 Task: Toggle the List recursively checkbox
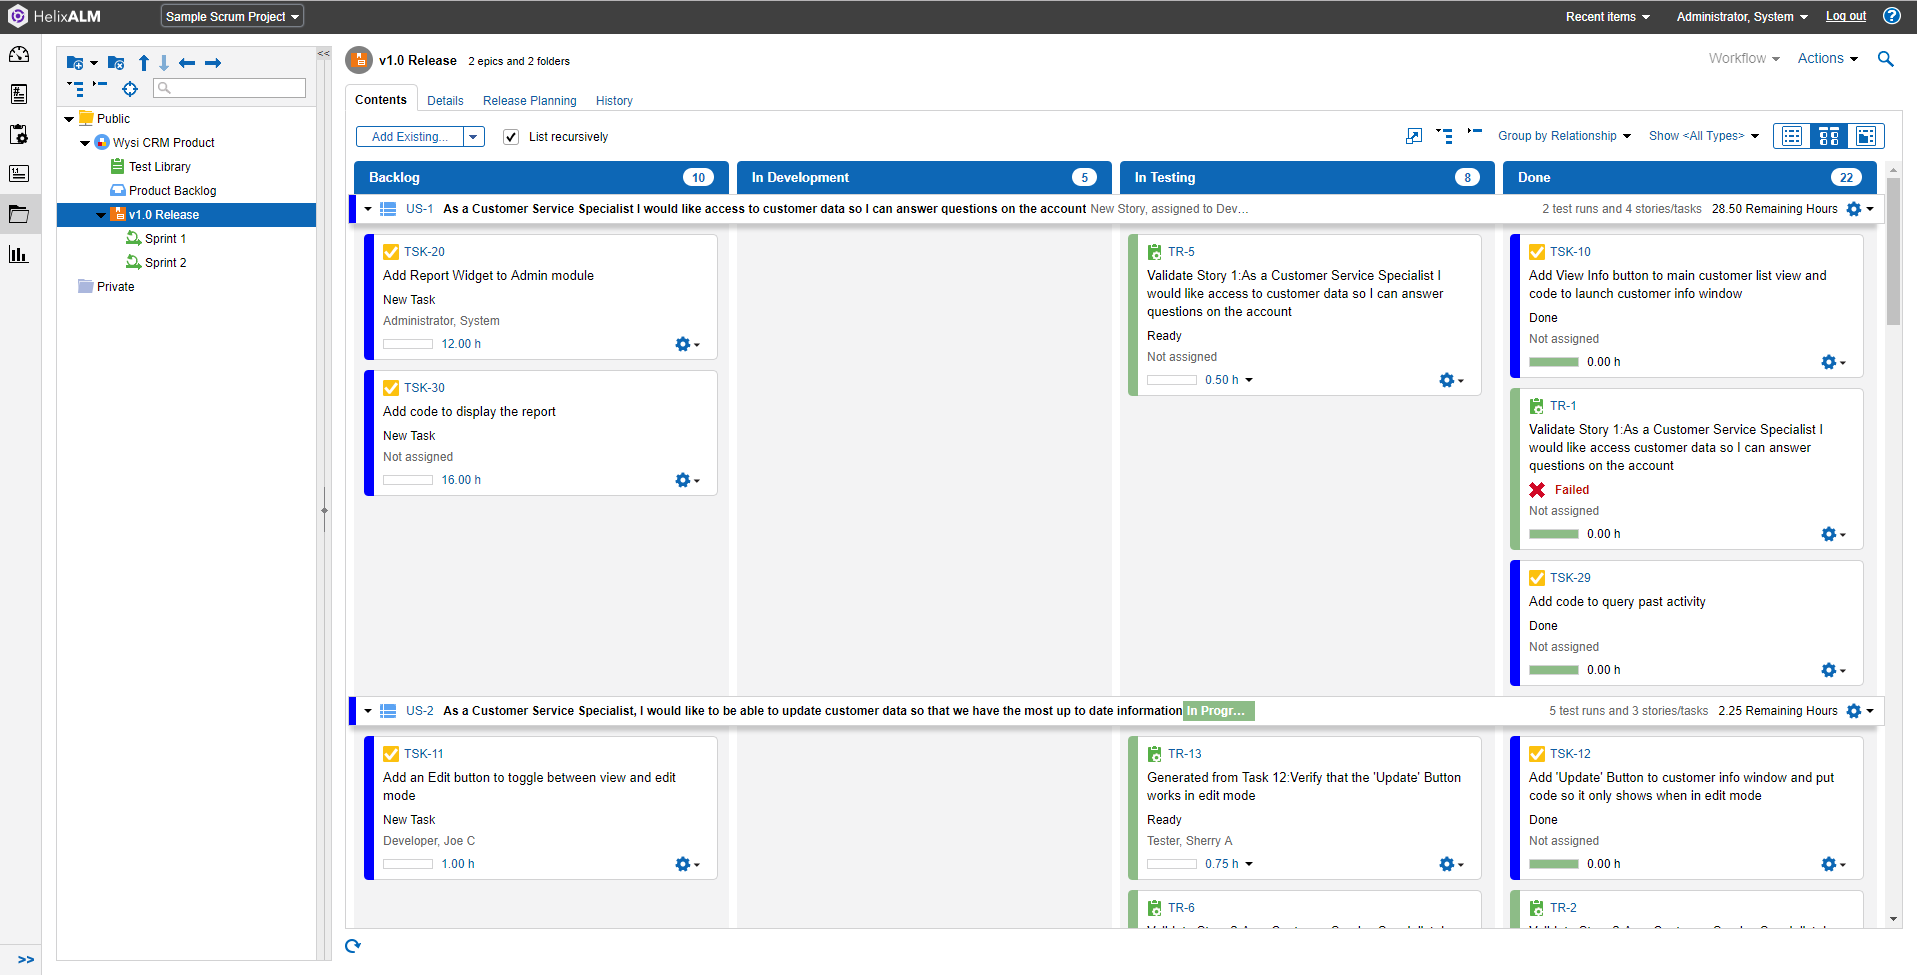pos(511,137)
